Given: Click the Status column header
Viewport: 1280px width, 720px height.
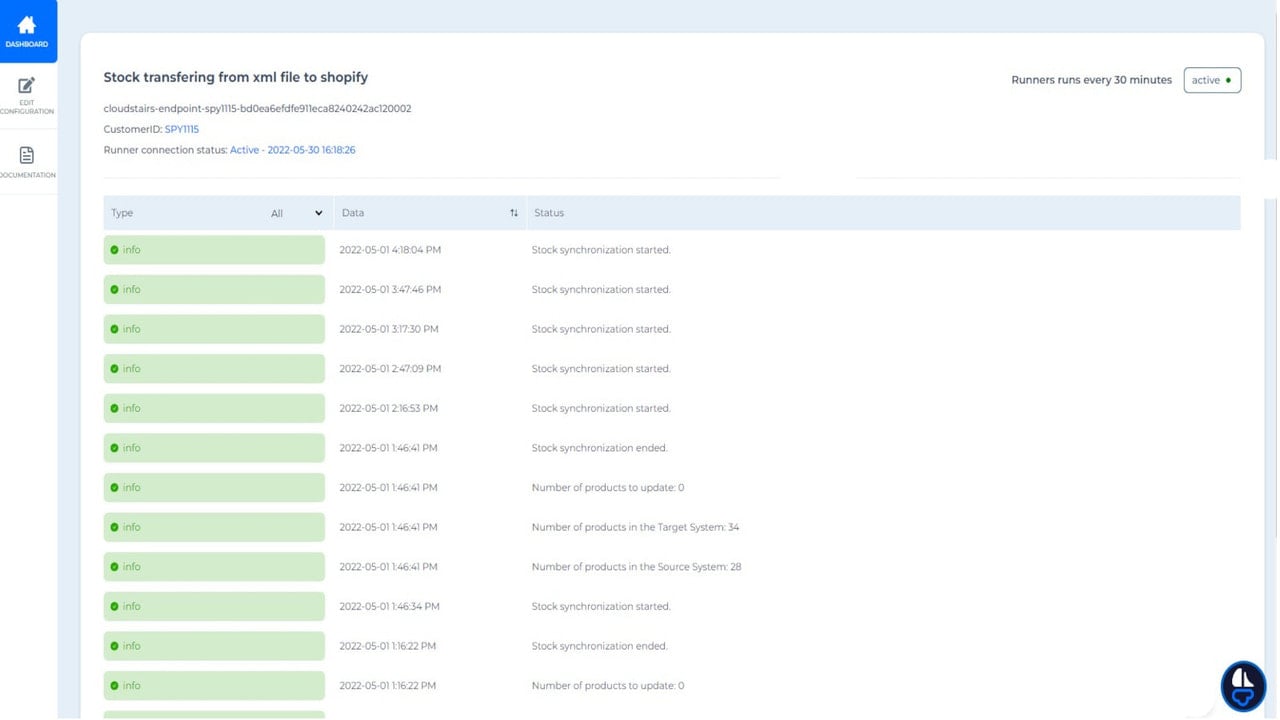Looking at the screenshot, I should click(549, 213).
